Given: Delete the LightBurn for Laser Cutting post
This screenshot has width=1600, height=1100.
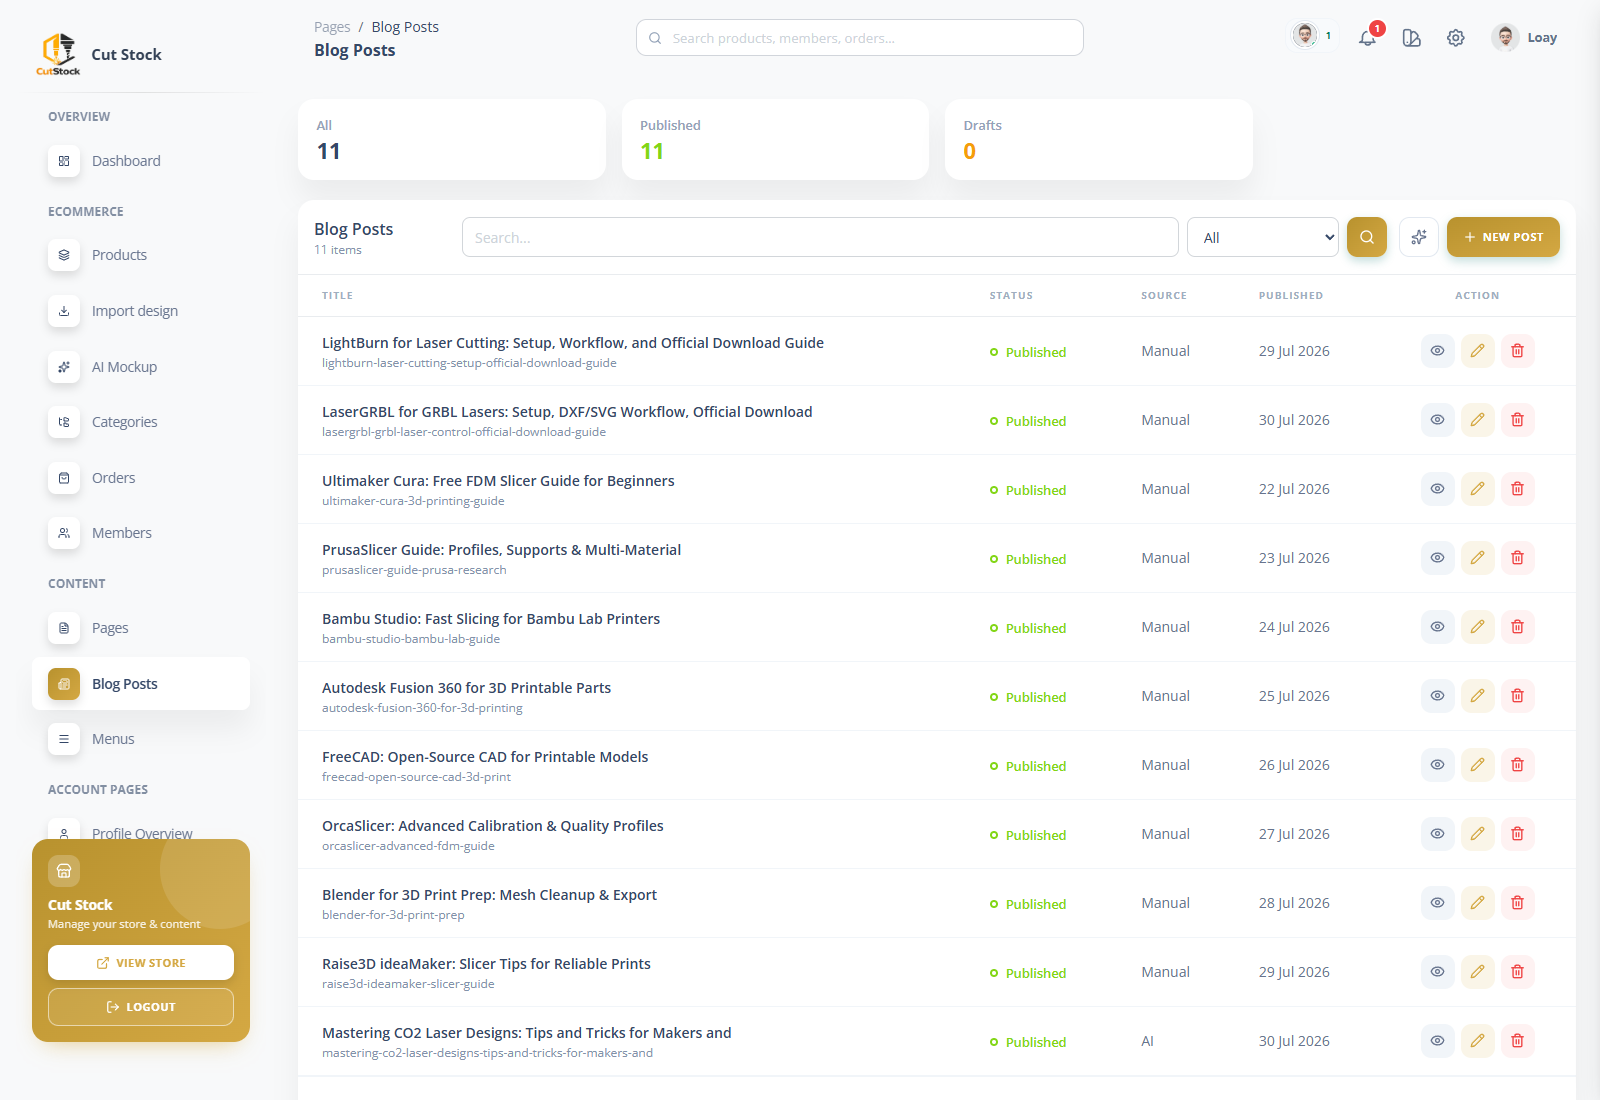Looking at the screenshot, I should pos(1518,351).
